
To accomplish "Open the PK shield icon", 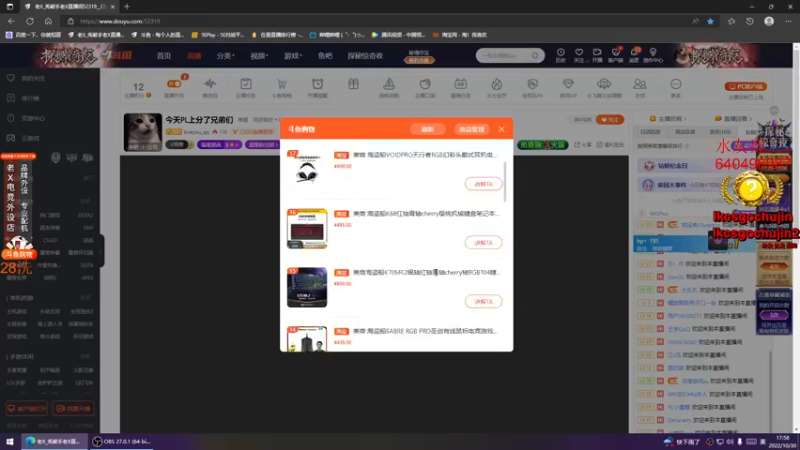I will coord(532,84).
